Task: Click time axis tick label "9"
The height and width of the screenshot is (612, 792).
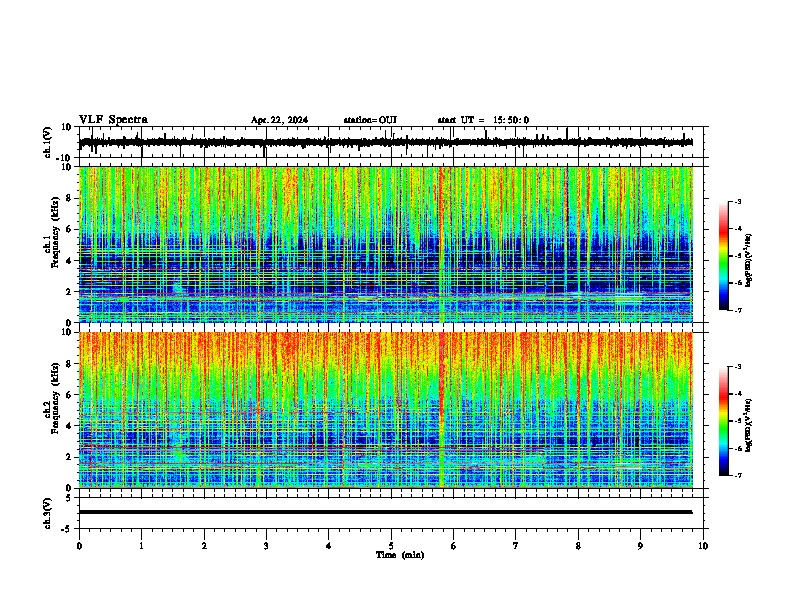Action: pyautogui.click(x=640, y=546)
